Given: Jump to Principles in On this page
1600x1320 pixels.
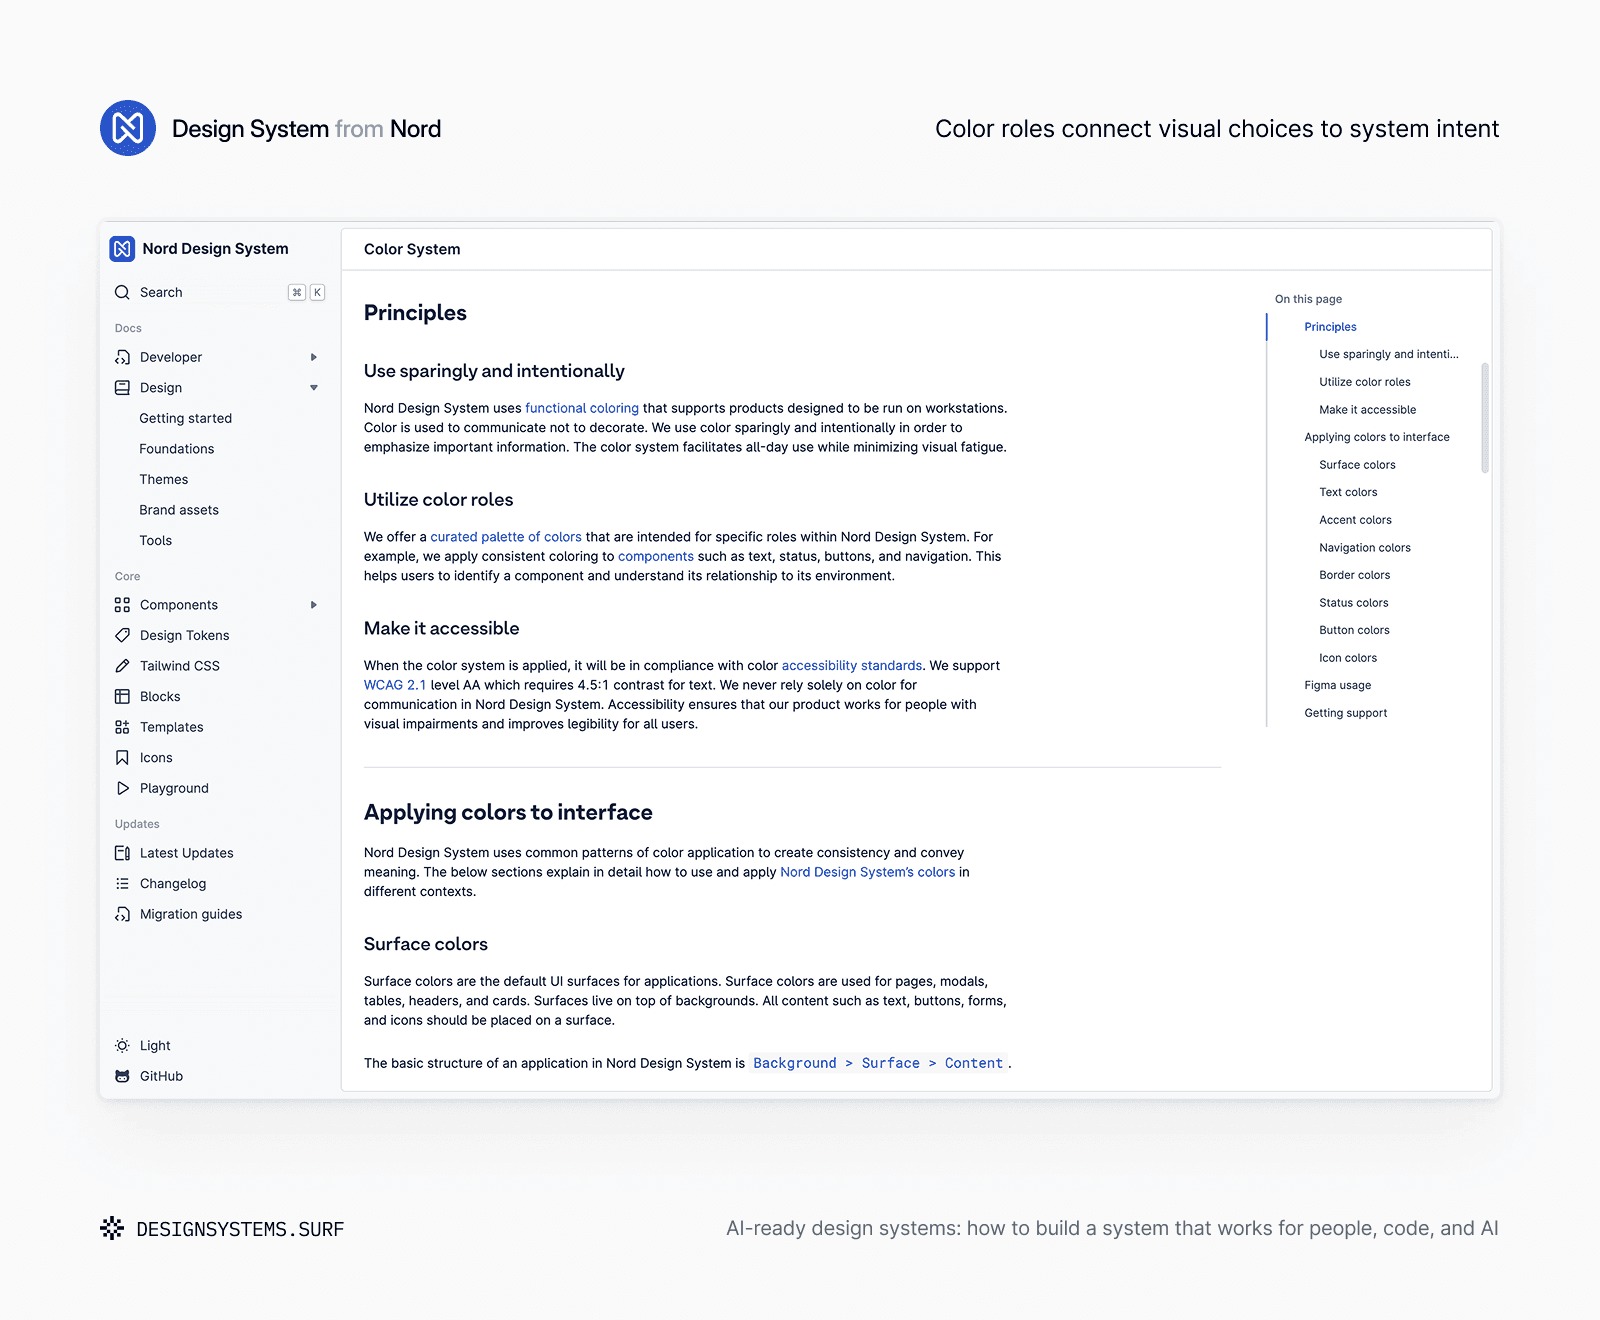Looking at the screenshot, I should click(x=1331, y=327).
